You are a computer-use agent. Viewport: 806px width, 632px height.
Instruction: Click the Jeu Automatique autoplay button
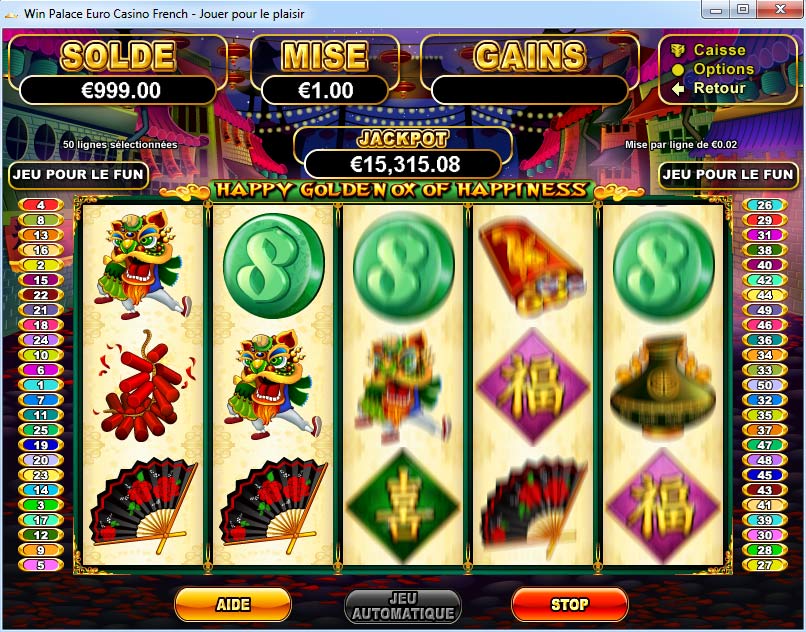[403, 606]
